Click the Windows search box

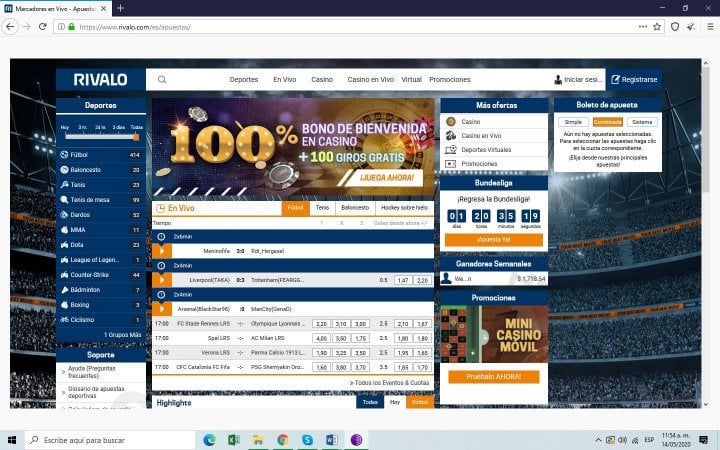(110, 440)
